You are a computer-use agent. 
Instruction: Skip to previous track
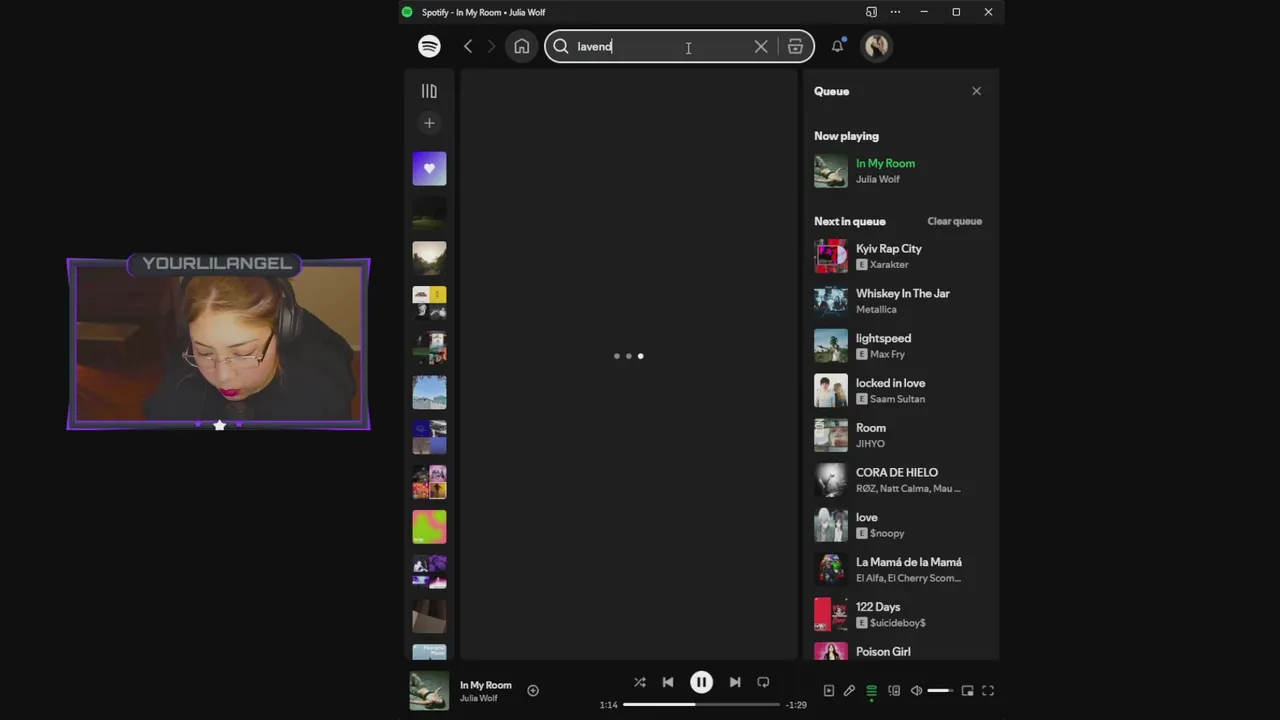(668, 682)
